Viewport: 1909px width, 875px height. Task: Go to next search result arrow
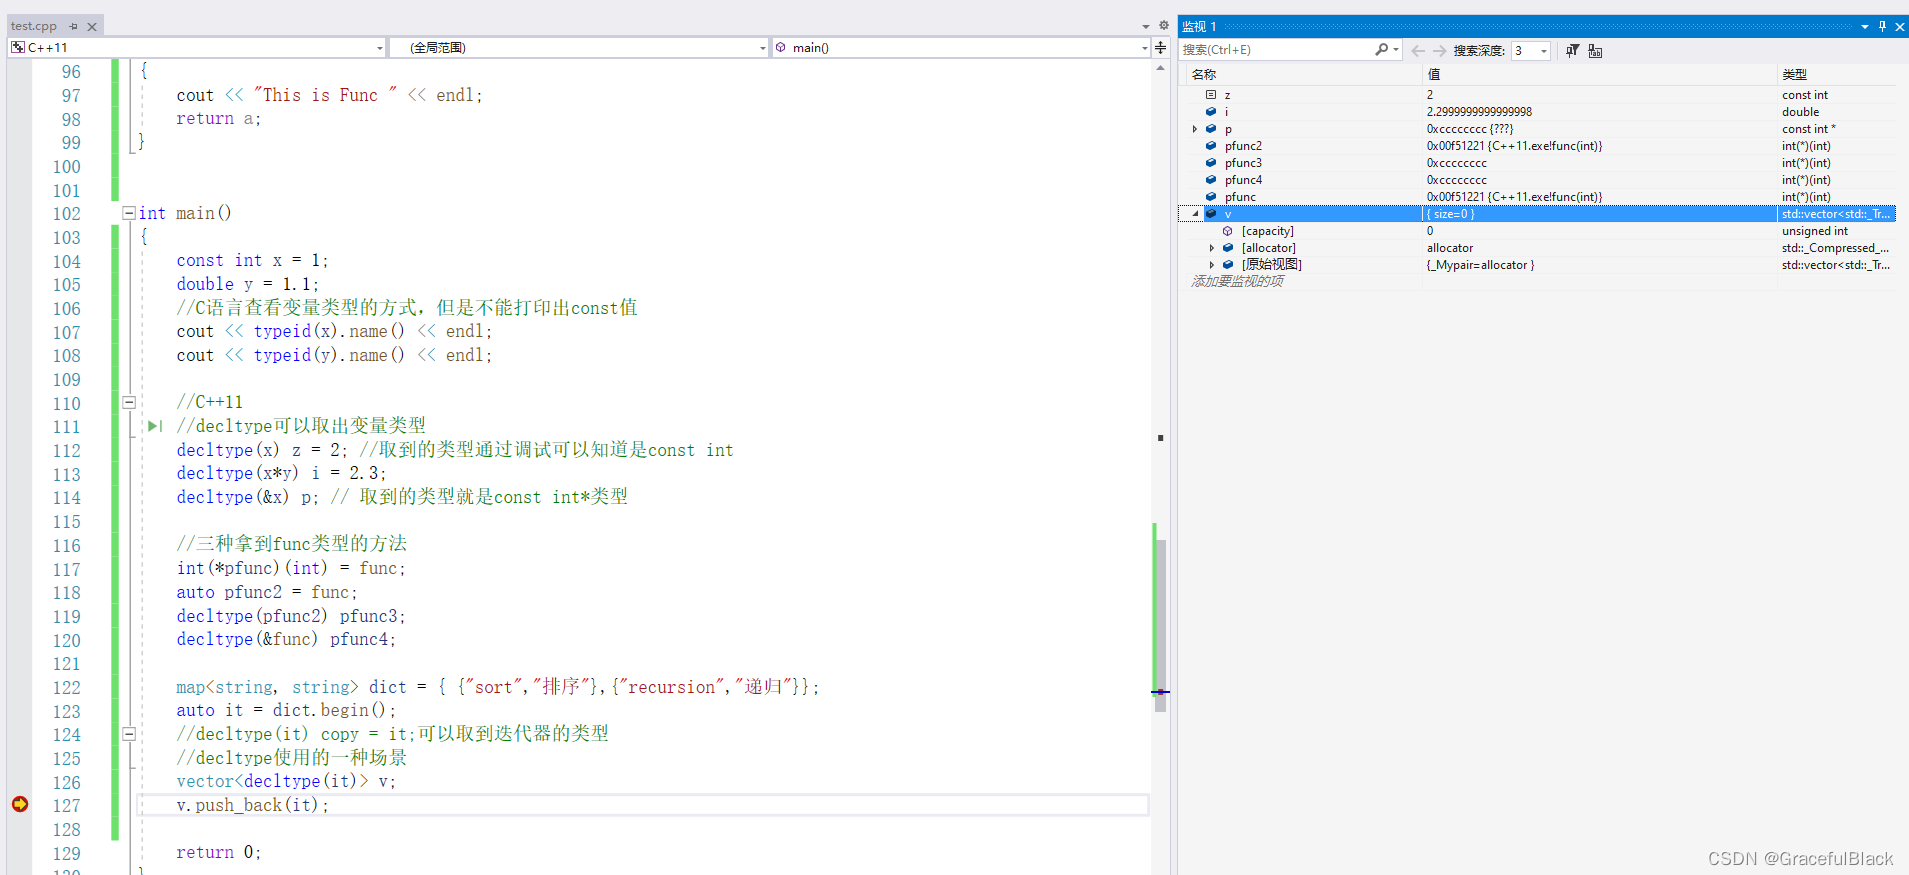coord(1439,50)
